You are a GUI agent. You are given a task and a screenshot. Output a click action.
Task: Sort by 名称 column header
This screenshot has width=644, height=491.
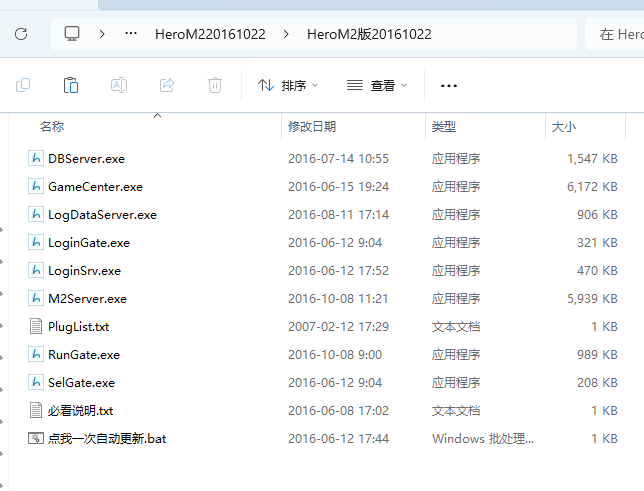click(x=52, y=127)
